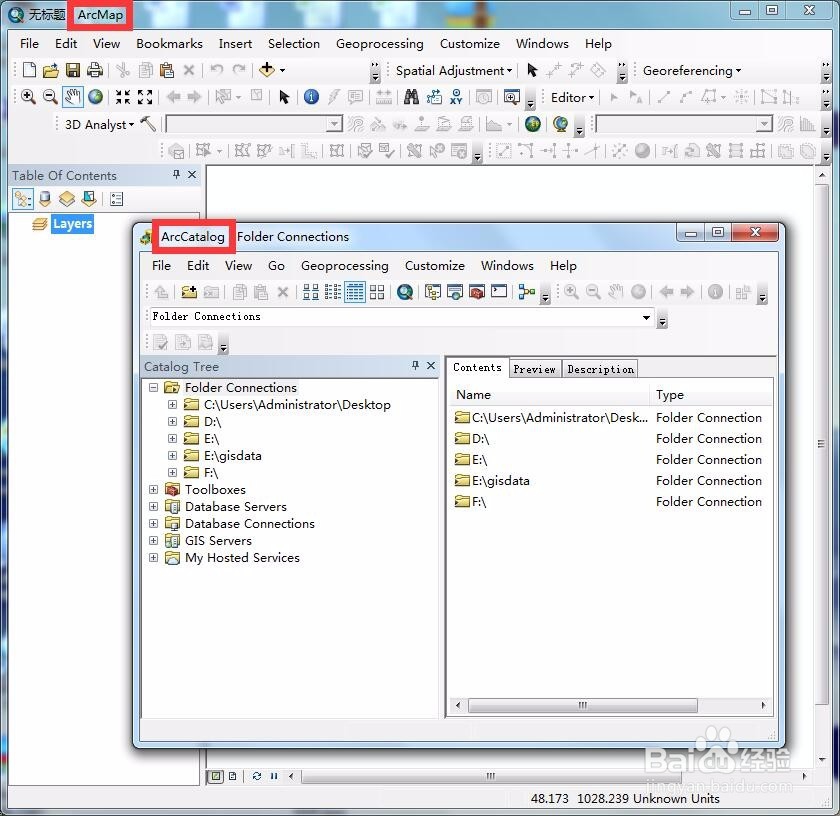Launch ArcMap from the ArcCatalog toolbar
The image size is (840, 816).
405,292
